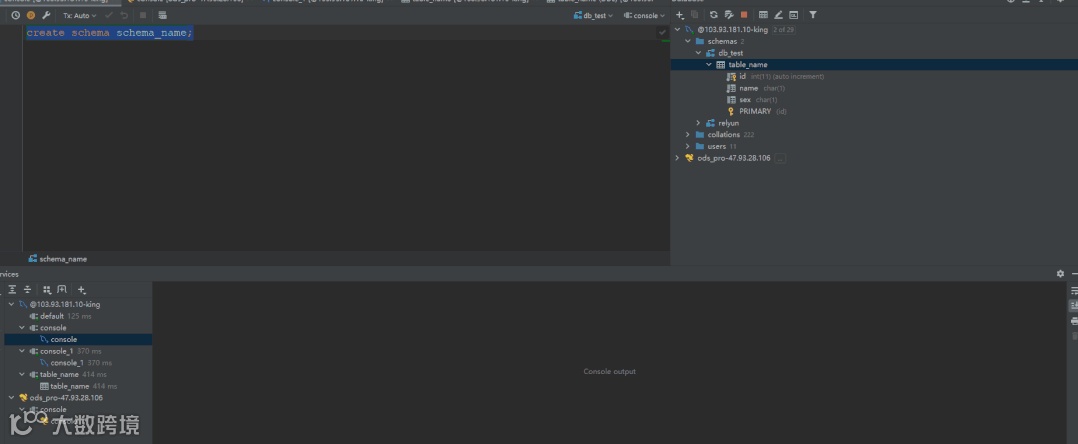Select the id column in Database tree
1078x444 pixels.
click(775, 76)
